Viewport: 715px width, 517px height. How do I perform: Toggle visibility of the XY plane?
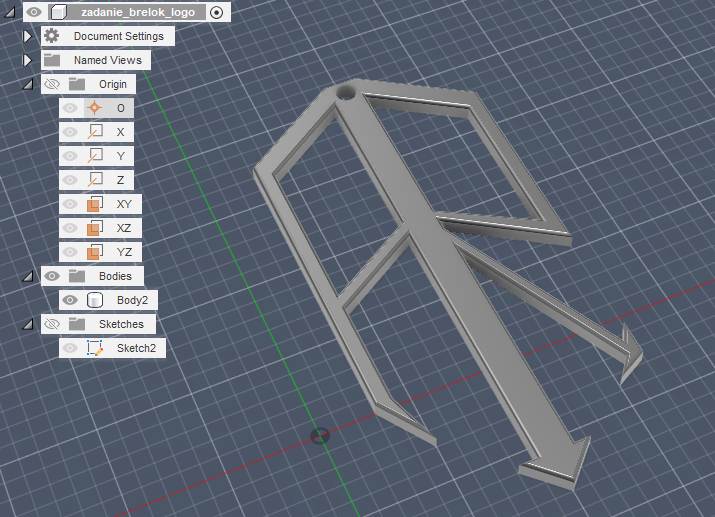(70, 204)
